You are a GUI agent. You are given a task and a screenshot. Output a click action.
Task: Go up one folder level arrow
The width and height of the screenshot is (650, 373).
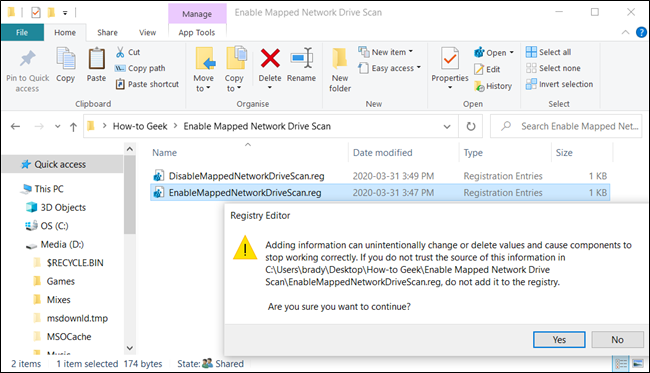tap(73, 126)
